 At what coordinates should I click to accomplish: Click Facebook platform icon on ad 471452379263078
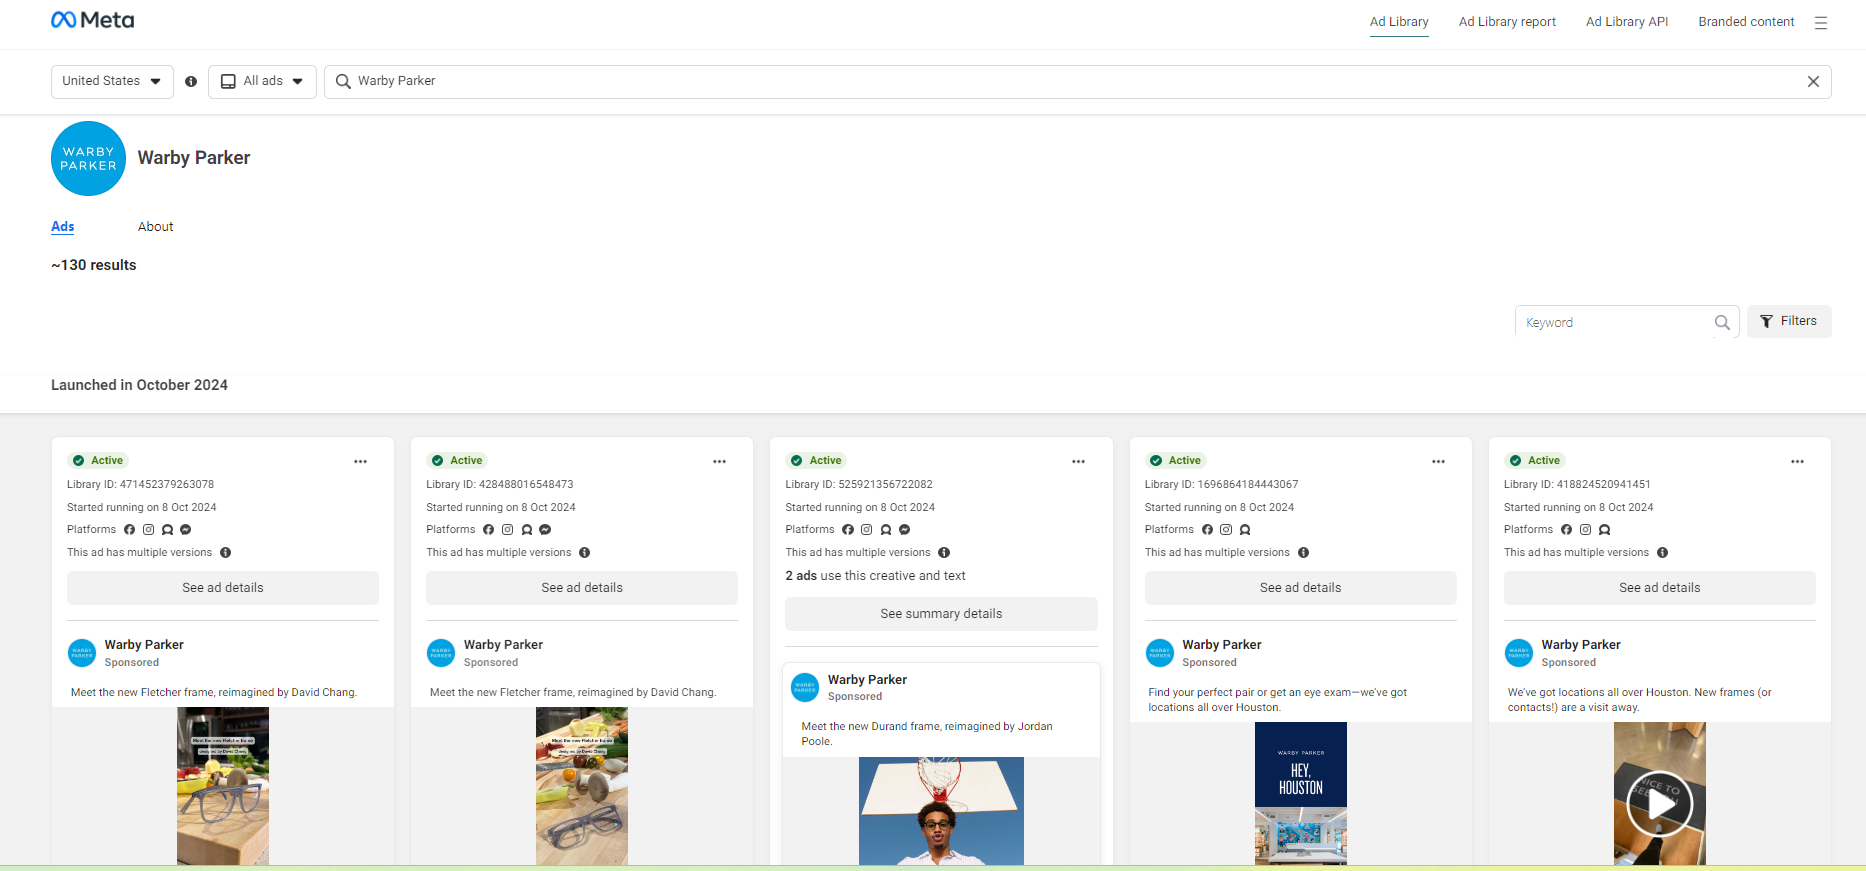click(129, 530)
